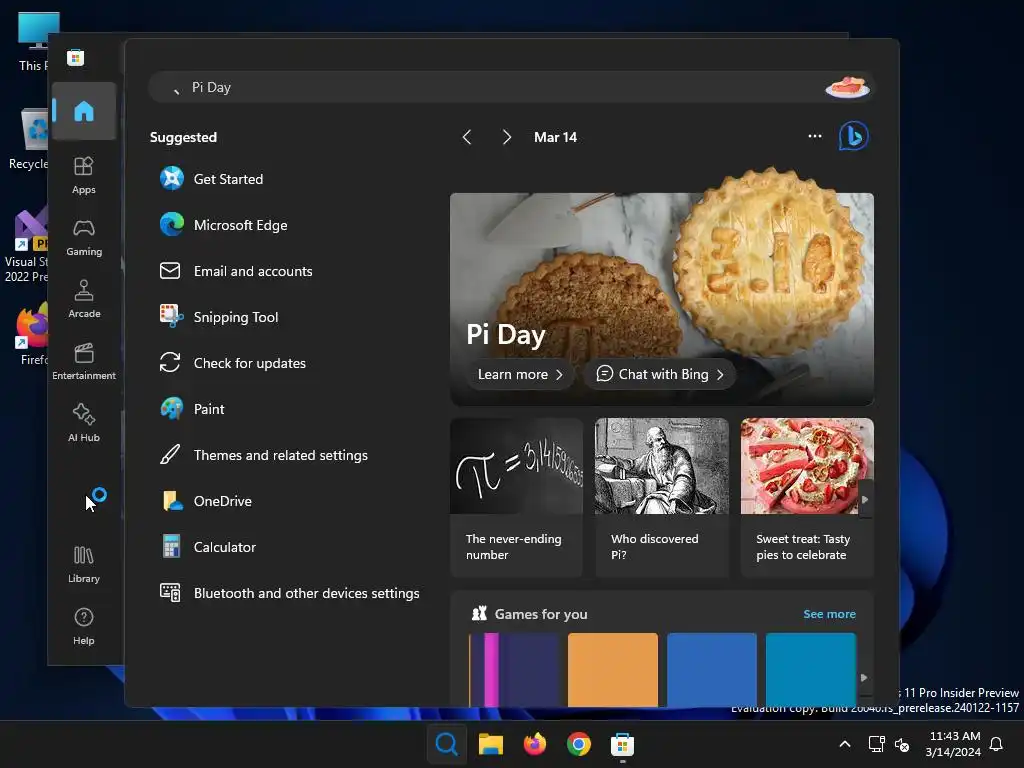Open Entertainment section in Store sidebar
This screenshot has width=1024, height=768.
[x=84, y=361]
